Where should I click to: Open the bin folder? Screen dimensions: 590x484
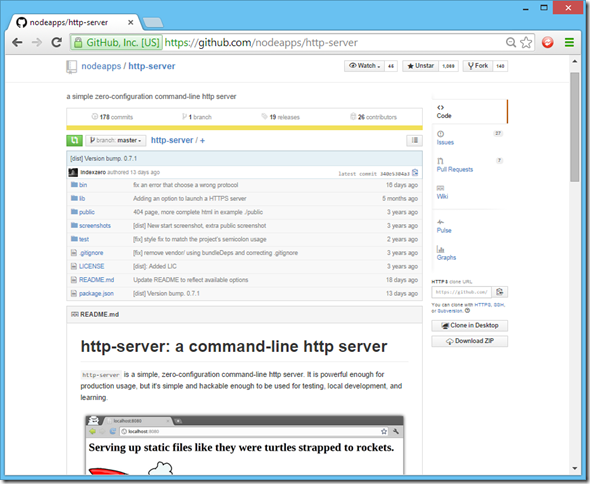click(83, 185)
